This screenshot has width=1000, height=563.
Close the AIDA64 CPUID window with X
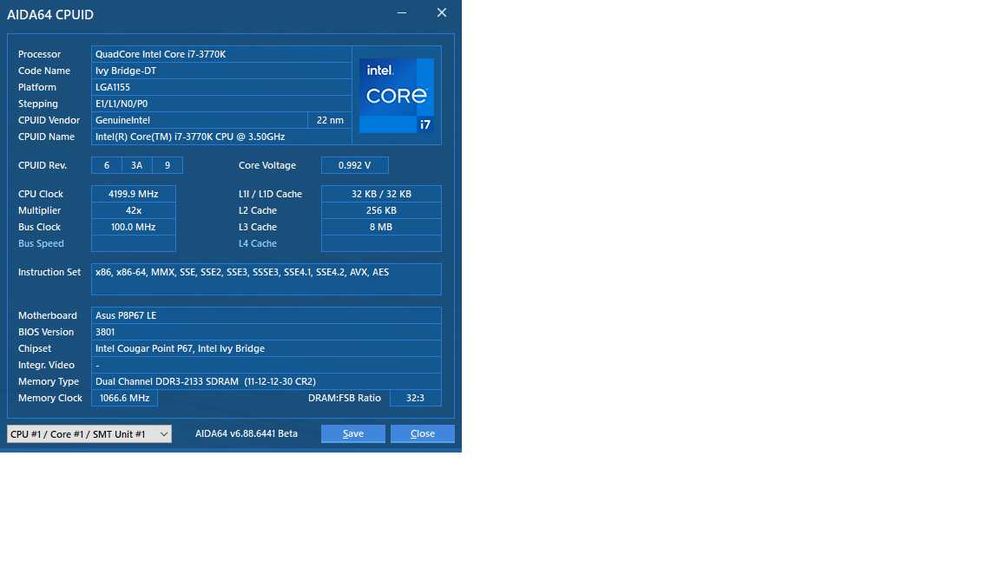[441, 13]
